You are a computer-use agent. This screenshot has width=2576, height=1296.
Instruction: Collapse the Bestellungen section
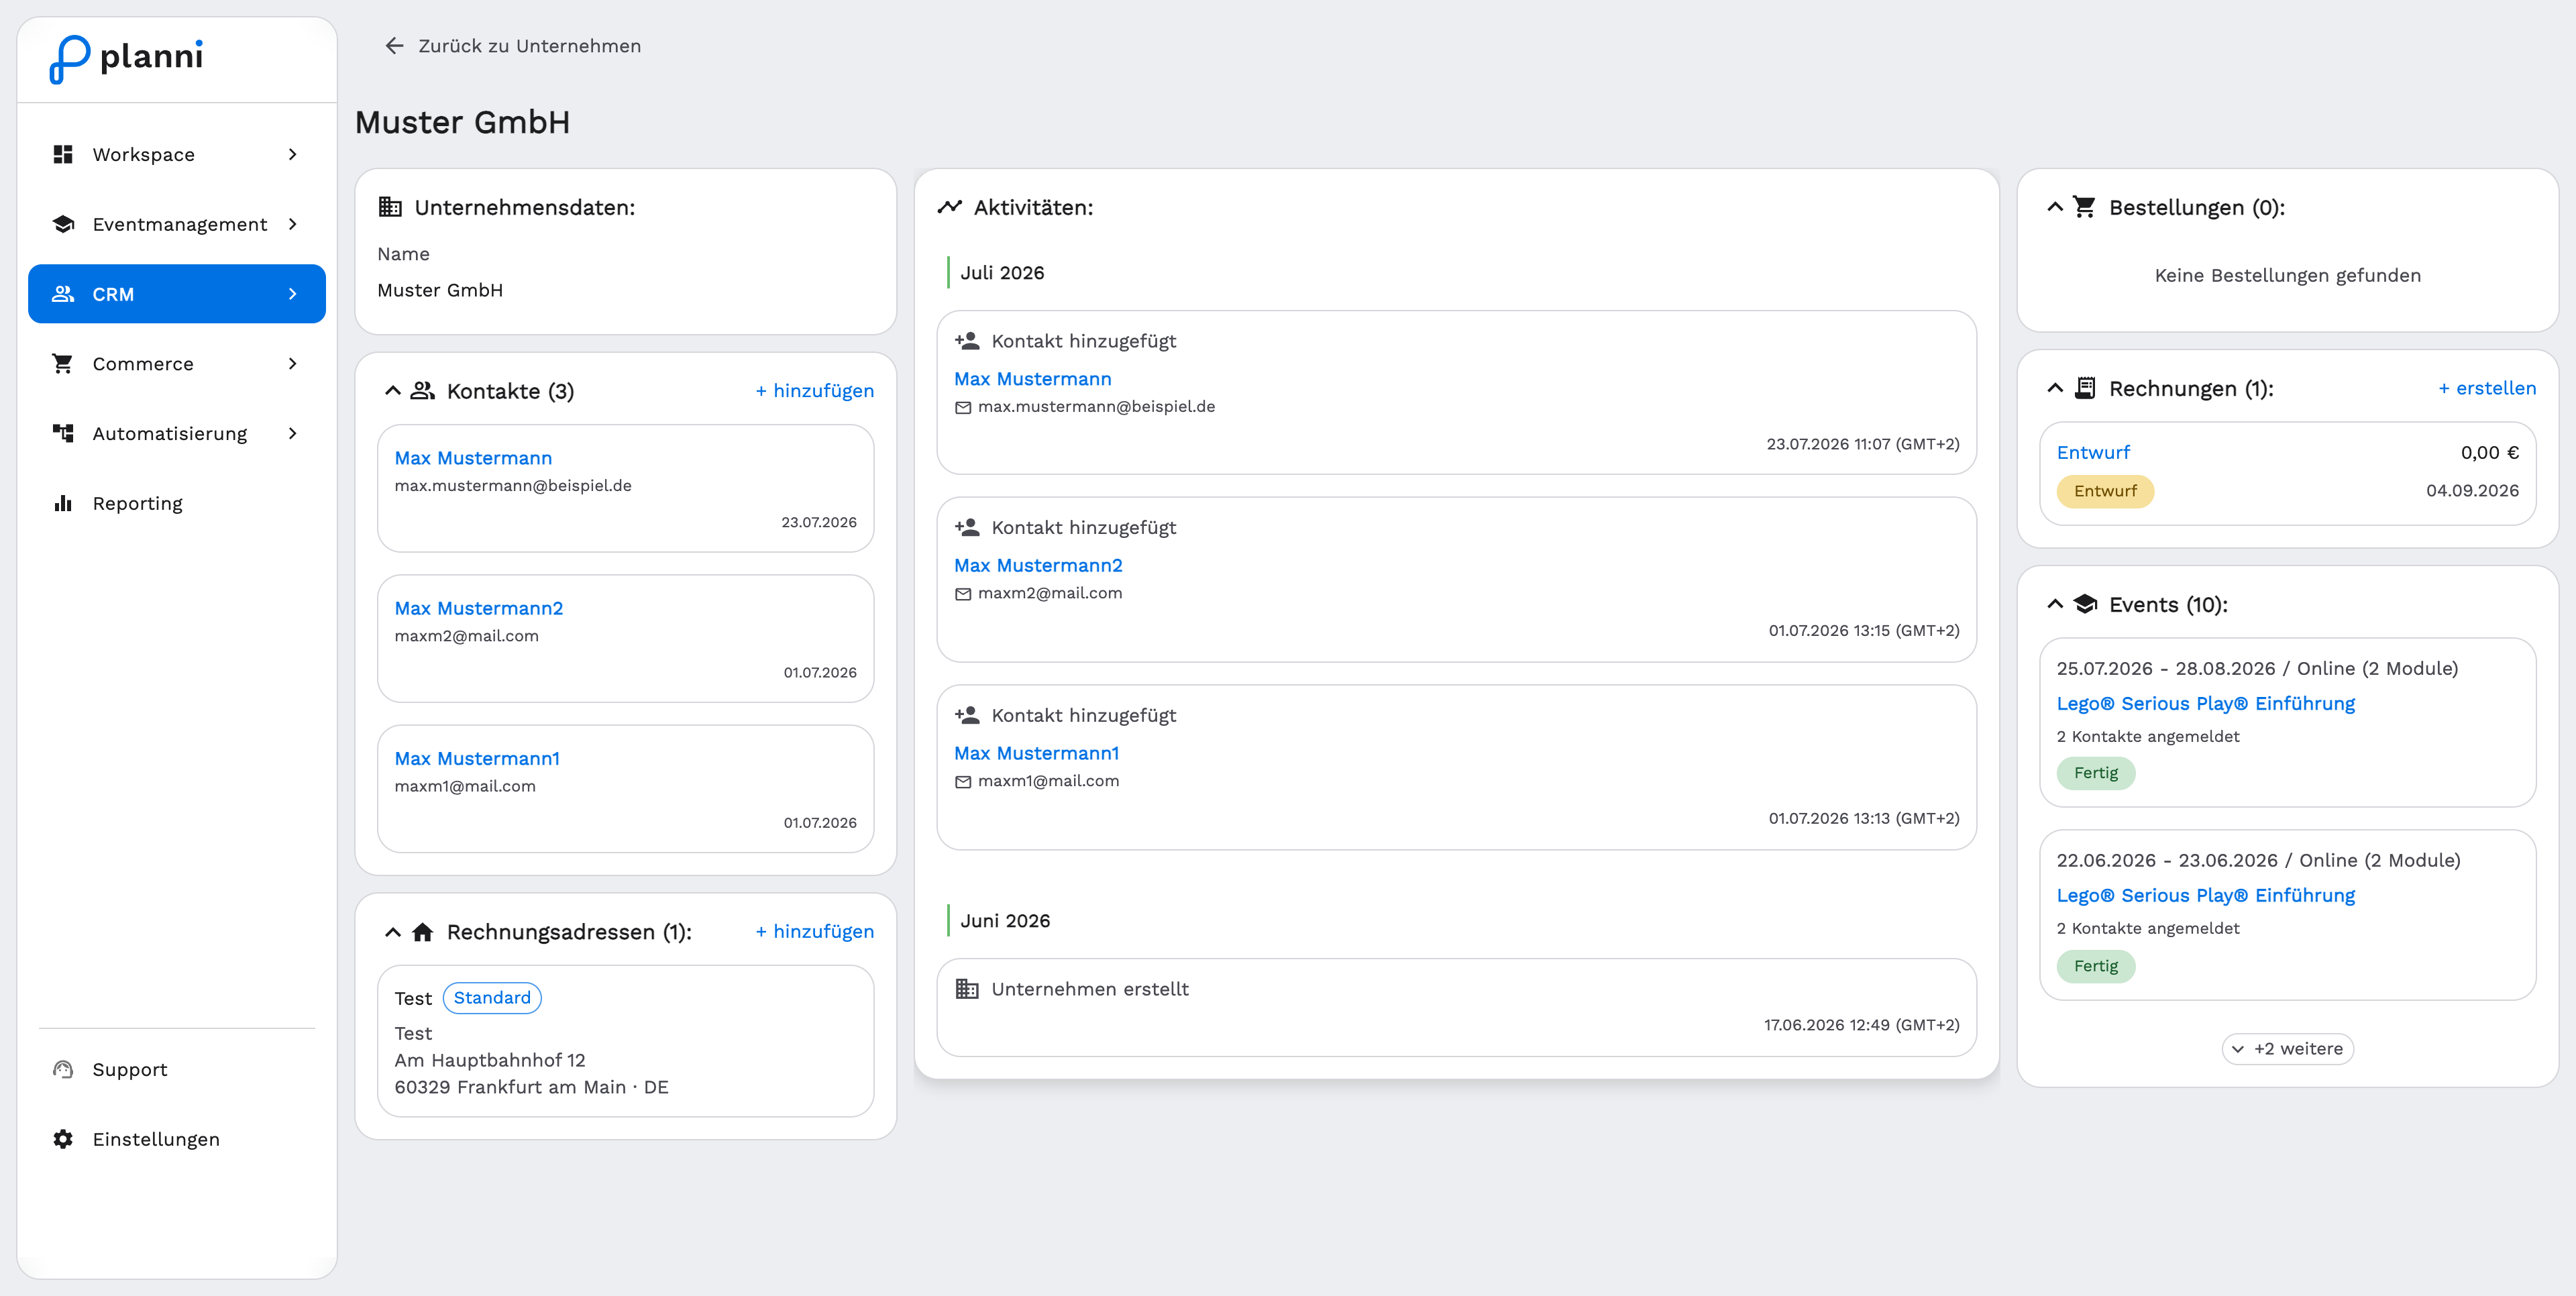[2055, 207]
